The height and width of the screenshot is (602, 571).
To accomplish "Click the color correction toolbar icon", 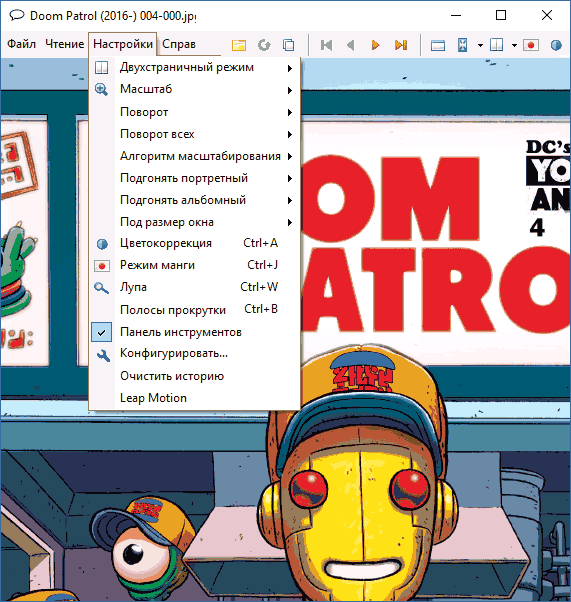I will point(556,45).
